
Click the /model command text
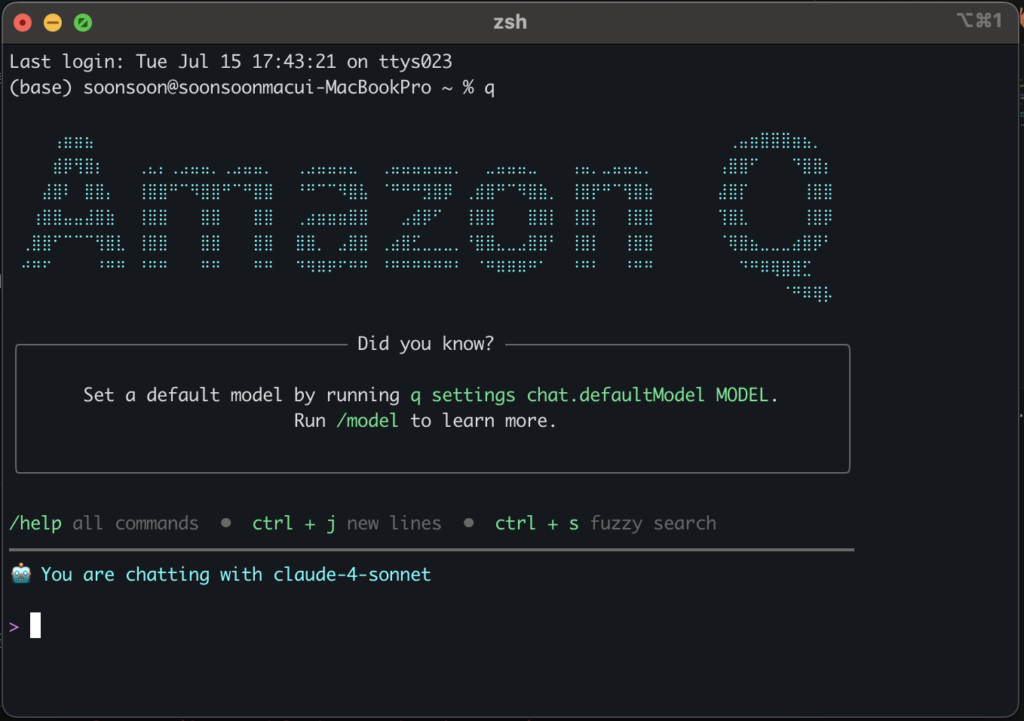click(x=367, y=421)
